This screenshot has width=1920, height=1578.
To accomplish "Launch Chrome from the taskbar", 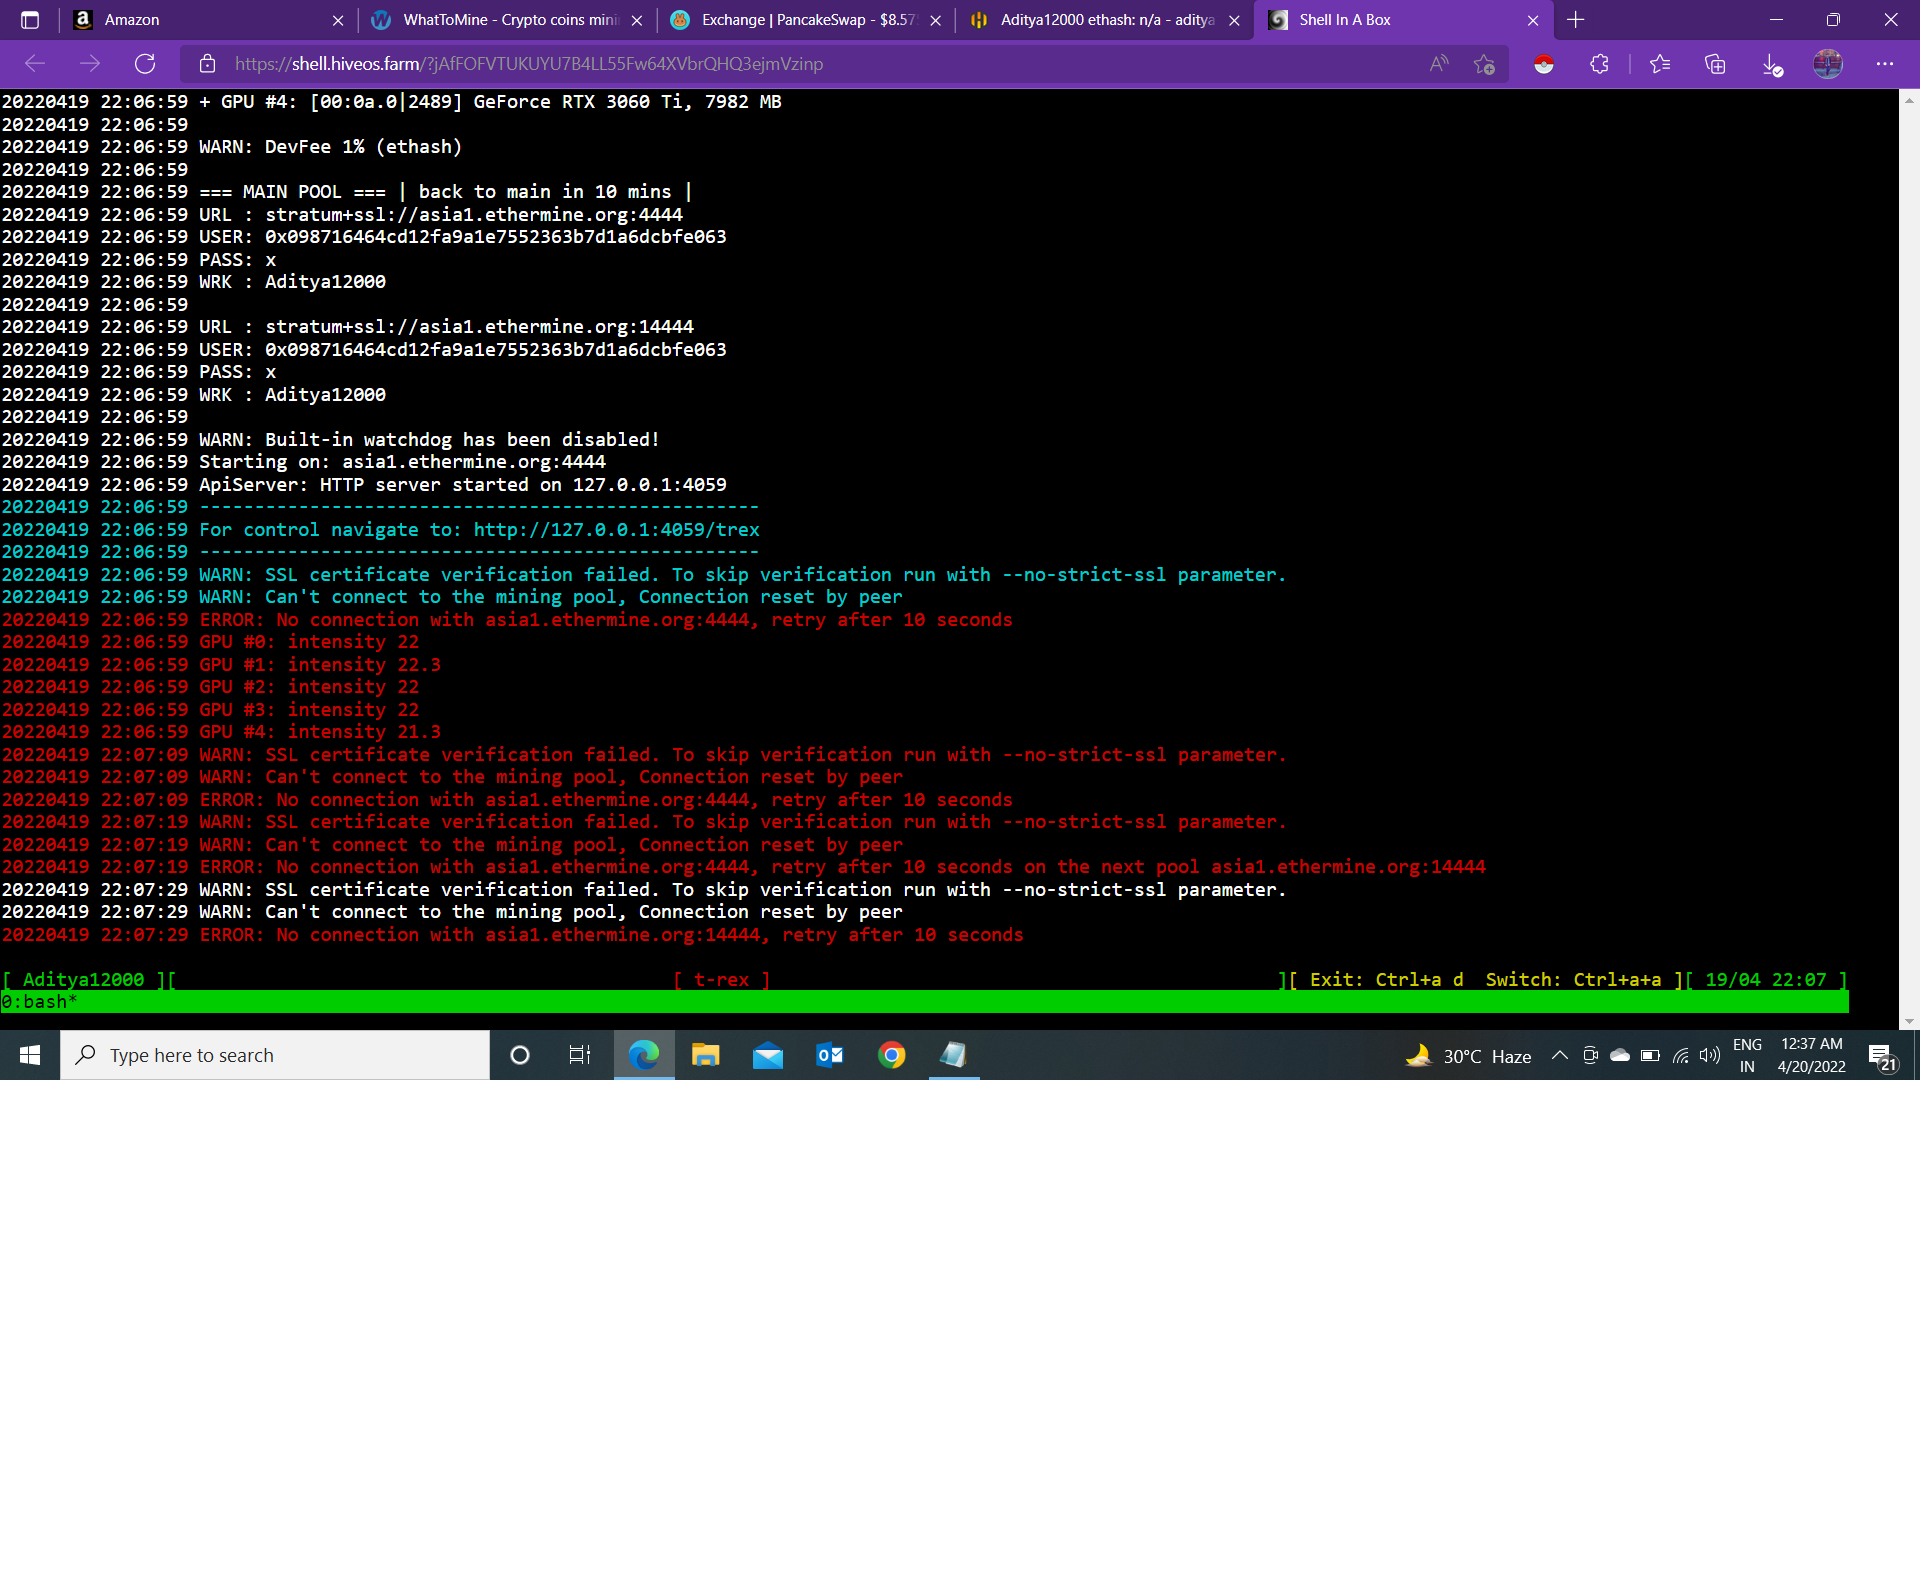I will [x=891, y=1055].
